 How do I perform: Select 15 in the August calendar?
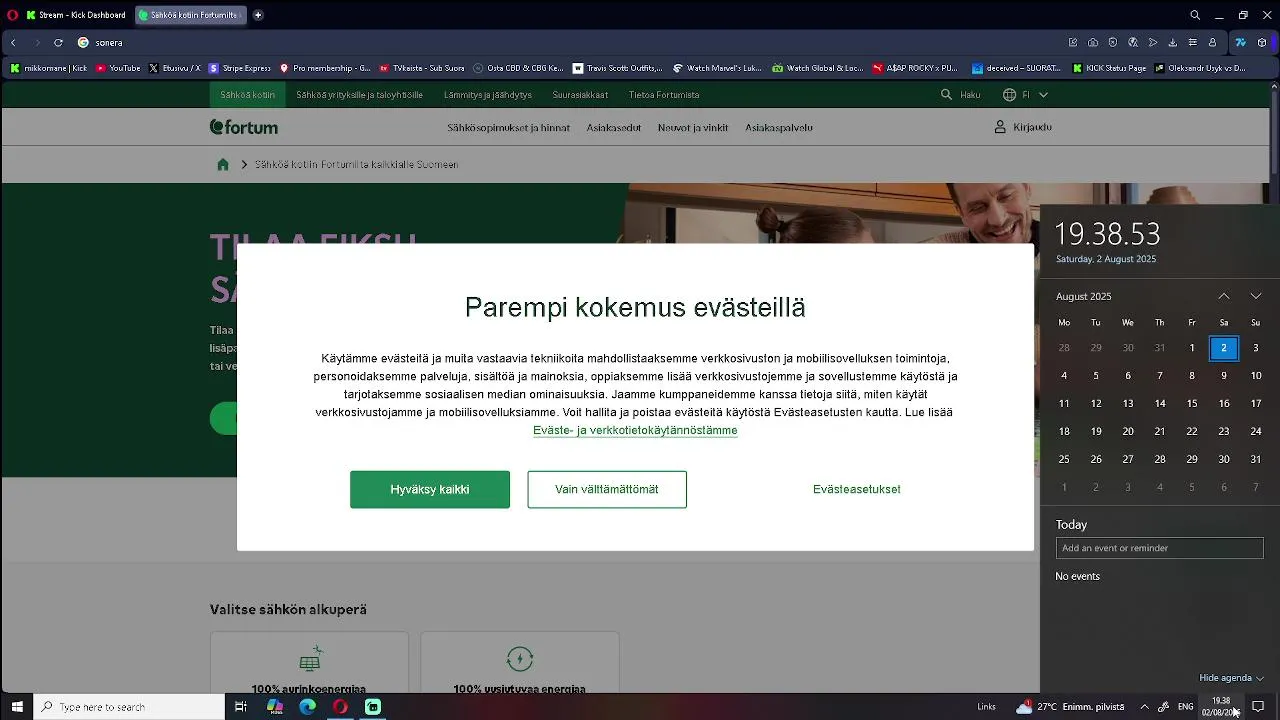(1192, 403)
